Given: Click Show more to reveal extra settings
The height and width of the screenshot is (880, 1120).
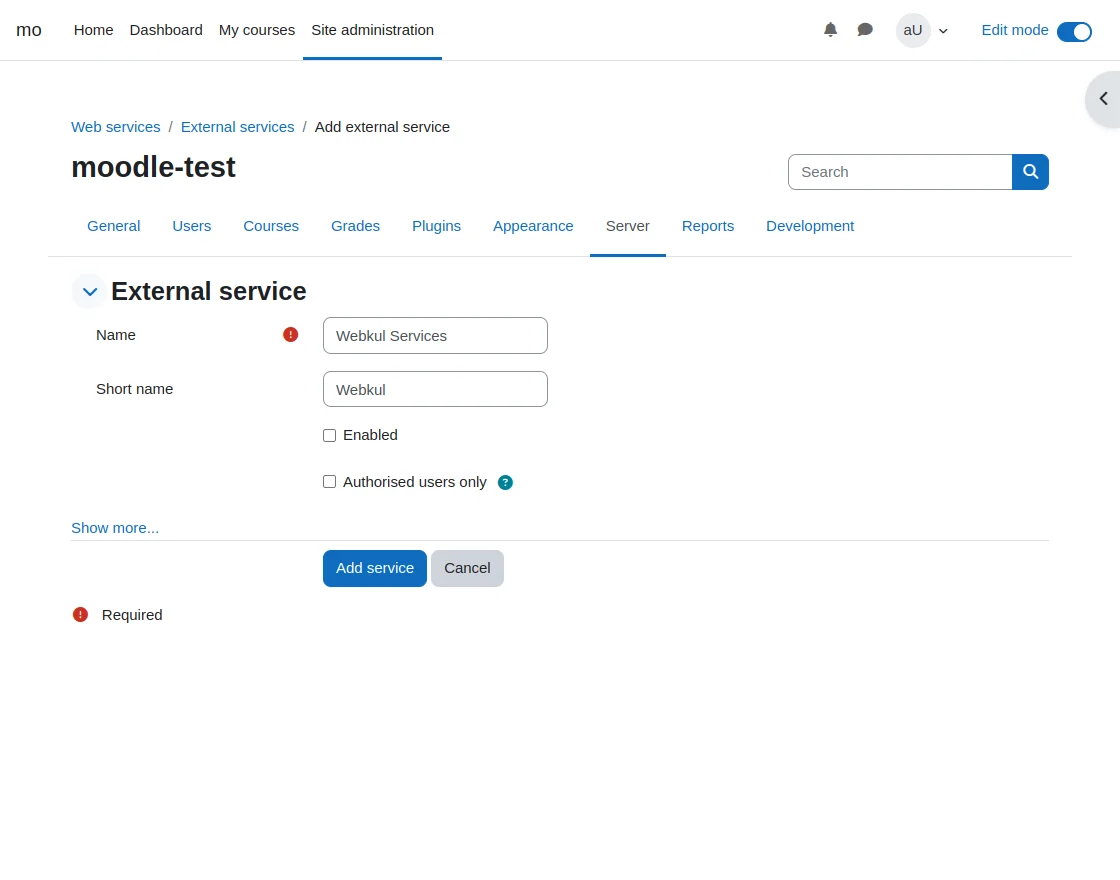Looking at the screenshot, I should point(114,527).
